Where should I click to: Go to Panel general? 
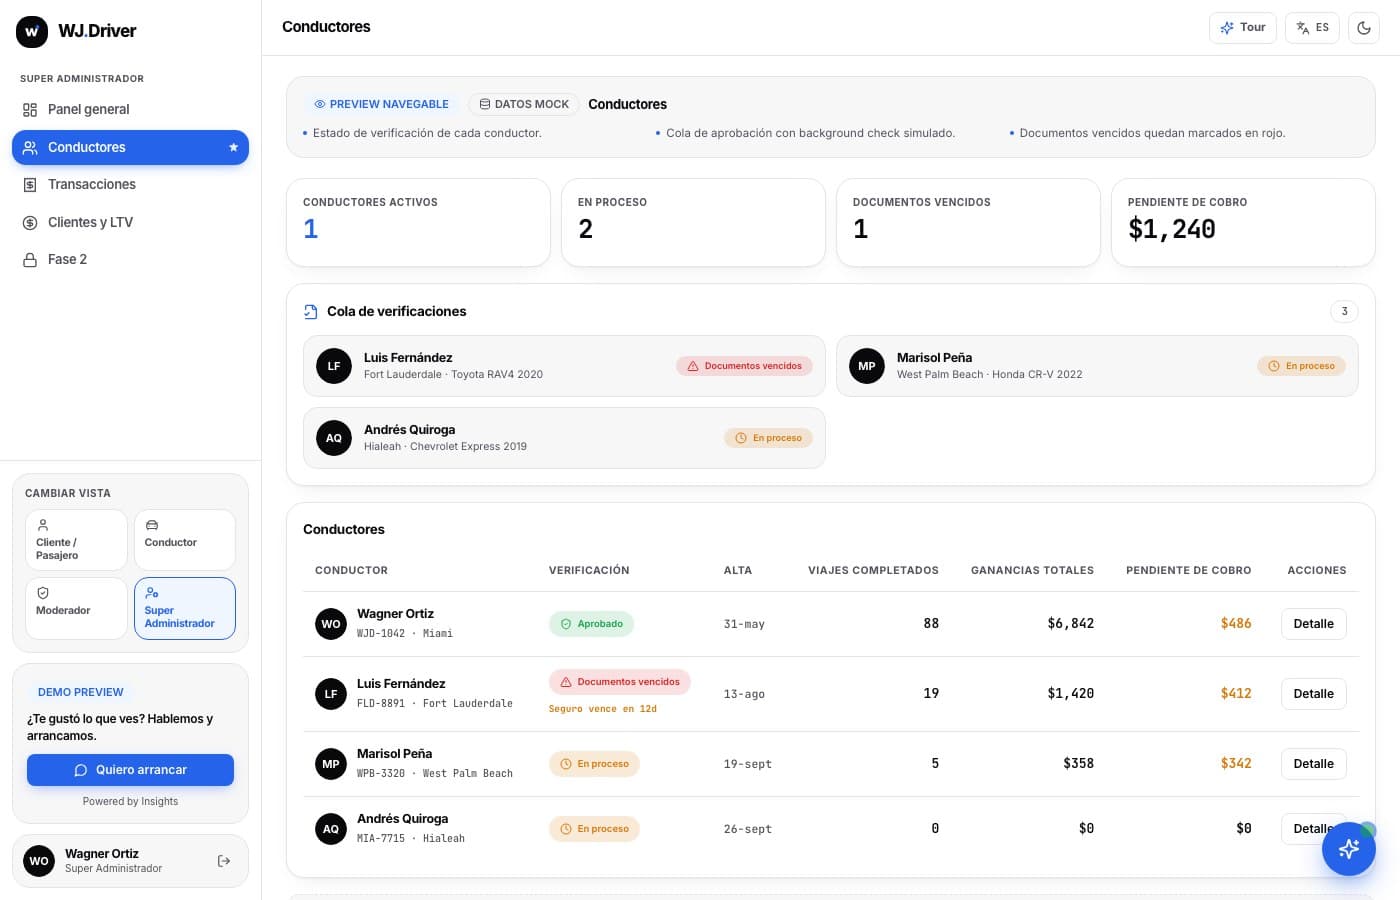(130, 110)
